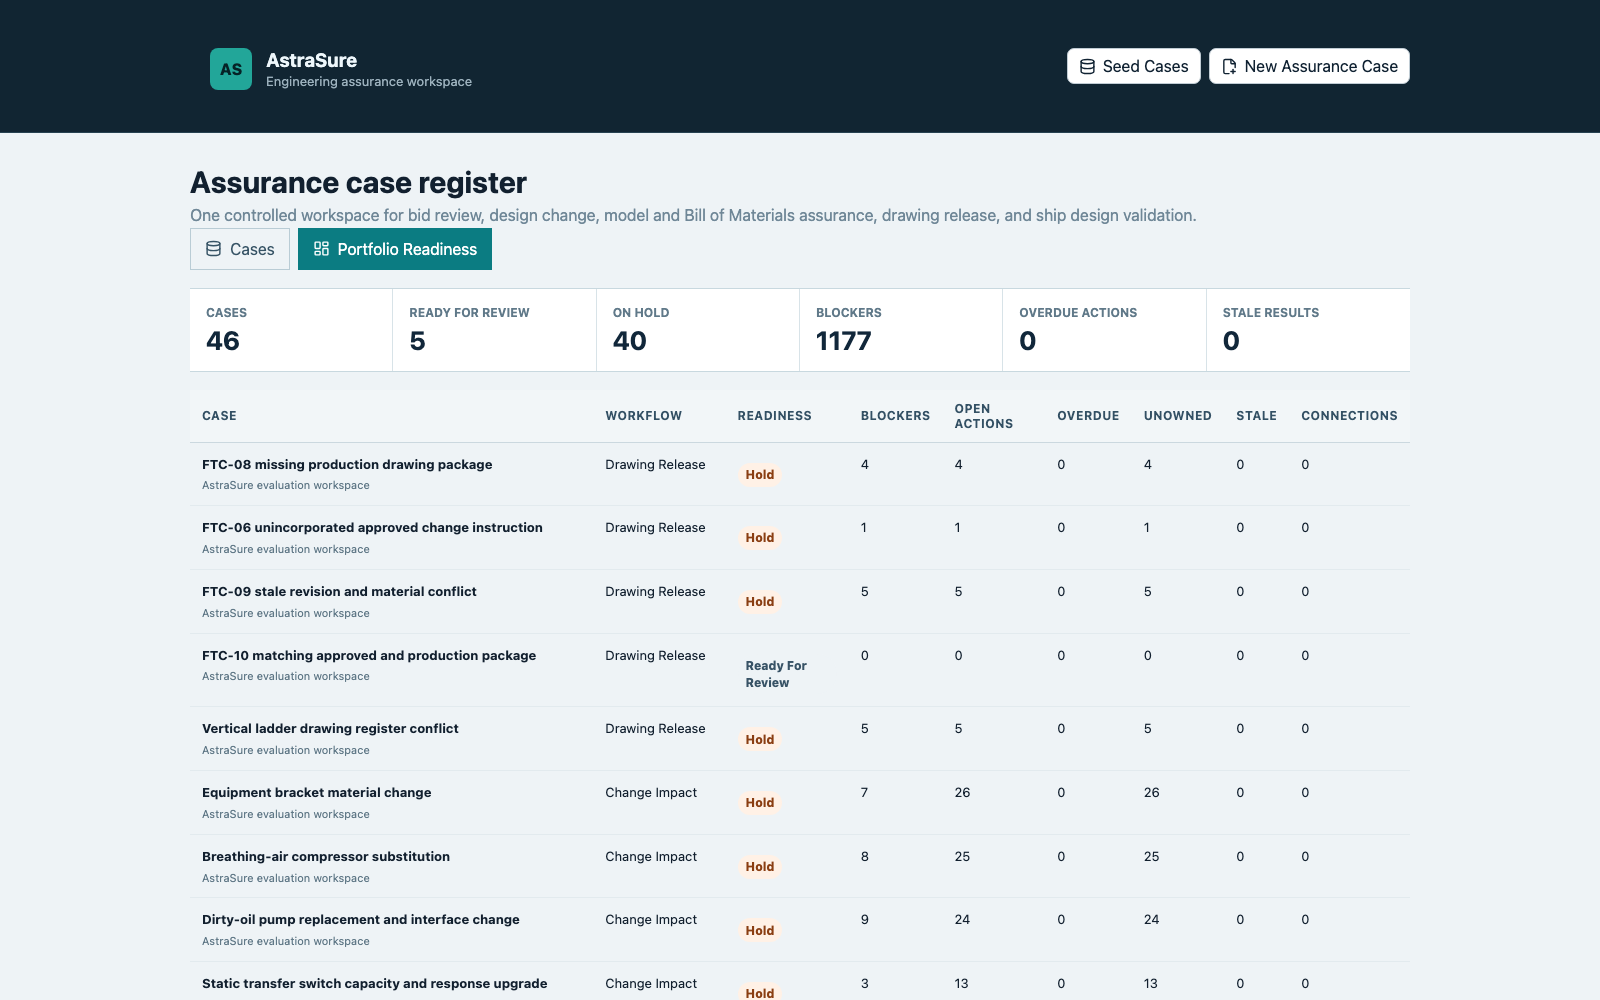Open FTC-10 matching approved and production package
Viewport: 1600px width, 1000px height.
pyautogui.click(x=369, y=655)
